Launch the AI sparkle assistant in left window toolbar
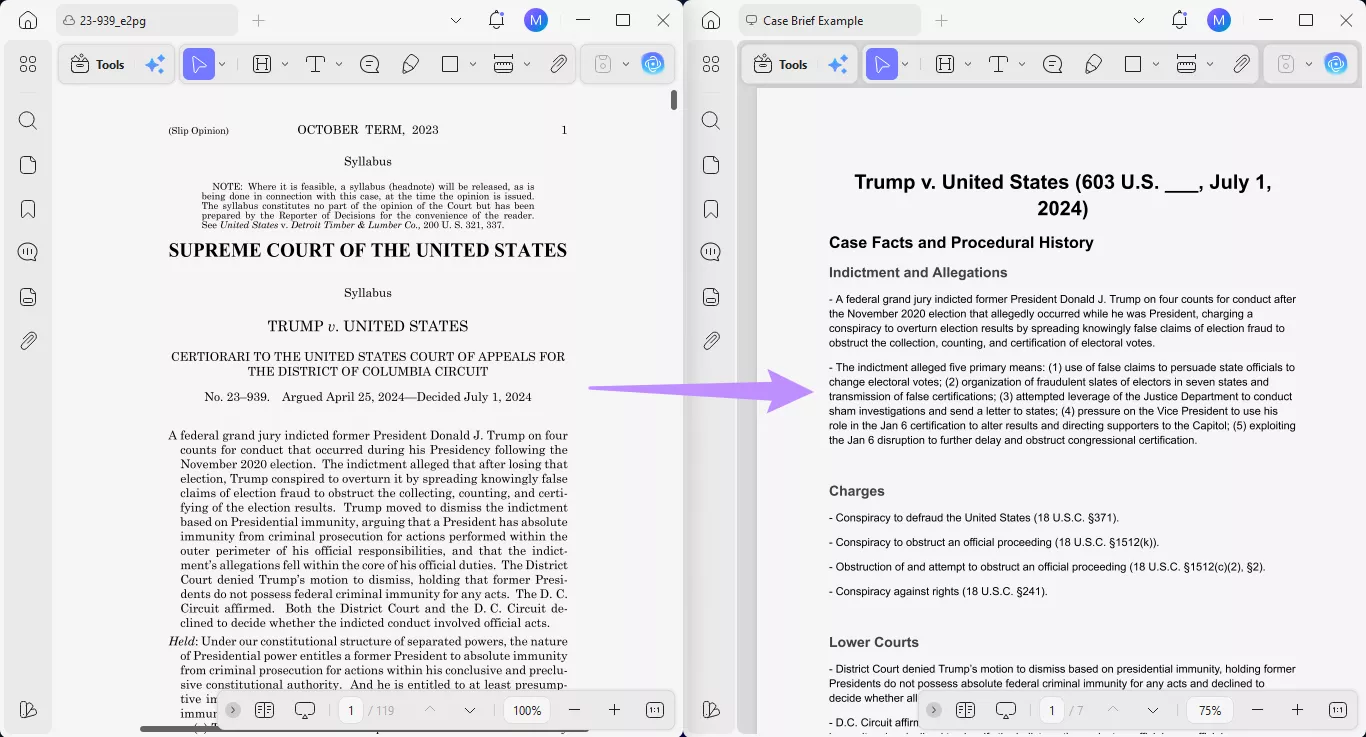The width and height of the screenshot is (1366, 737). coord(155,64)
